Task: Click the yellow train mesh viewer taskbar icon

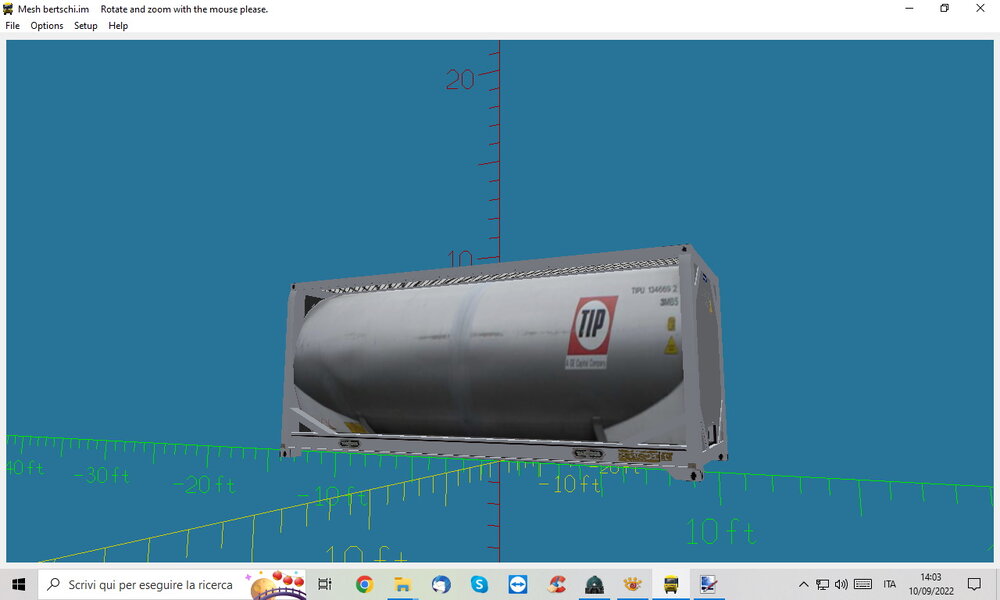Action: [x=671, y=584]
